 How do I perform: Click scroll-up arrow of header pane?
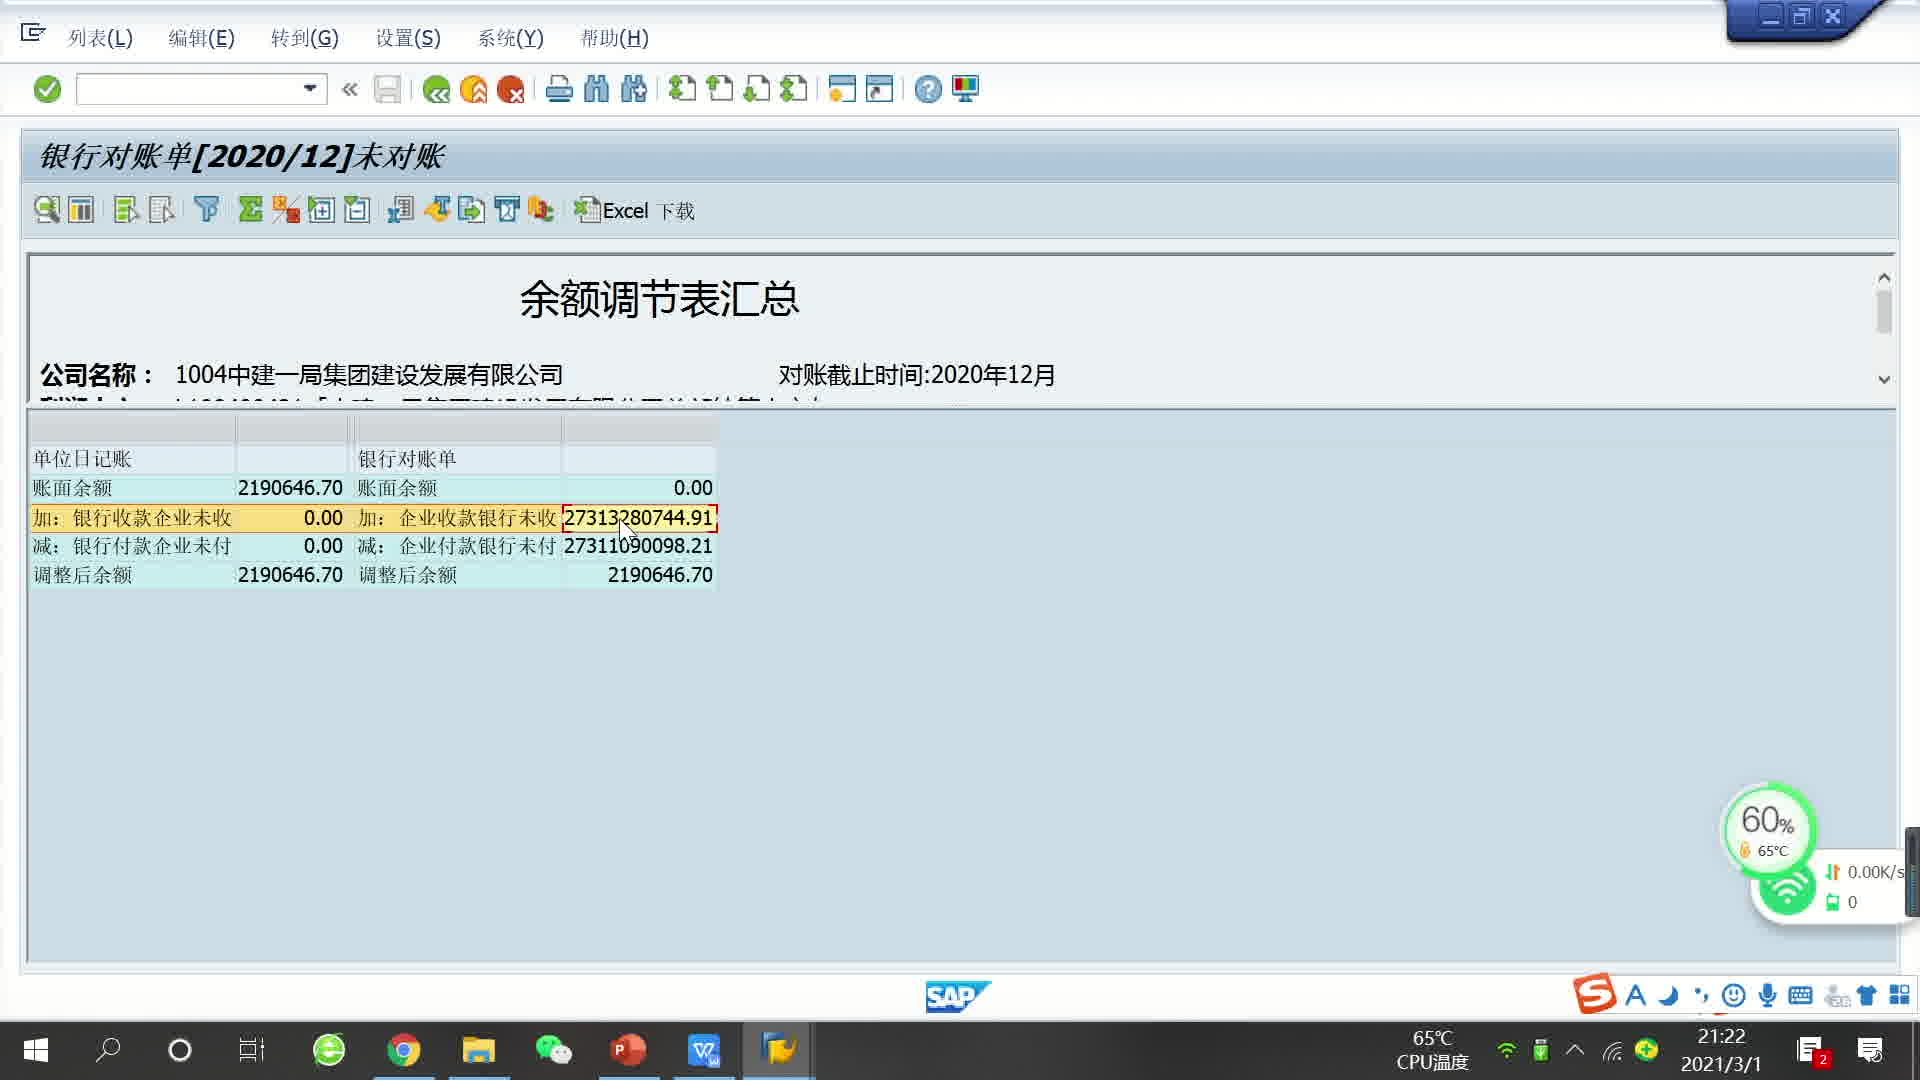(1884, 277)
